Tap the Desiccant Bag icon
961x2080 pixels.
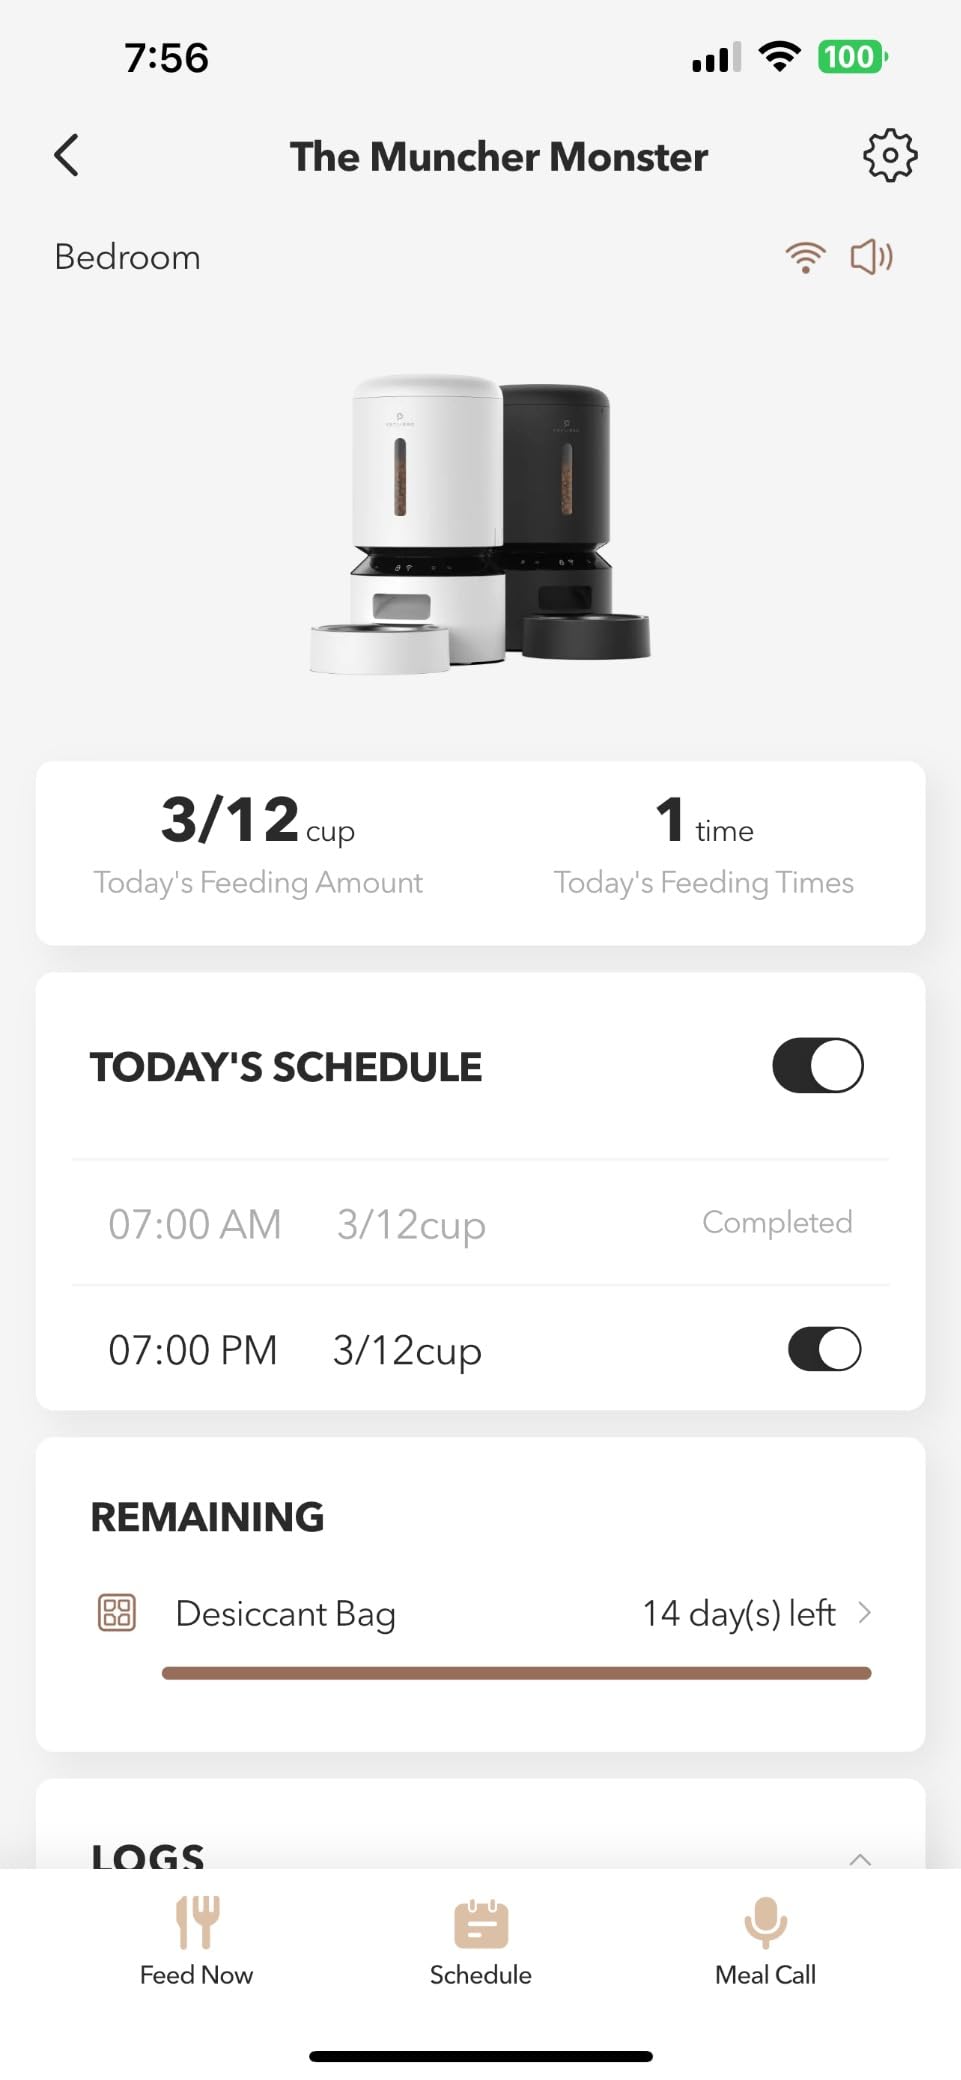pos(117,1612)
